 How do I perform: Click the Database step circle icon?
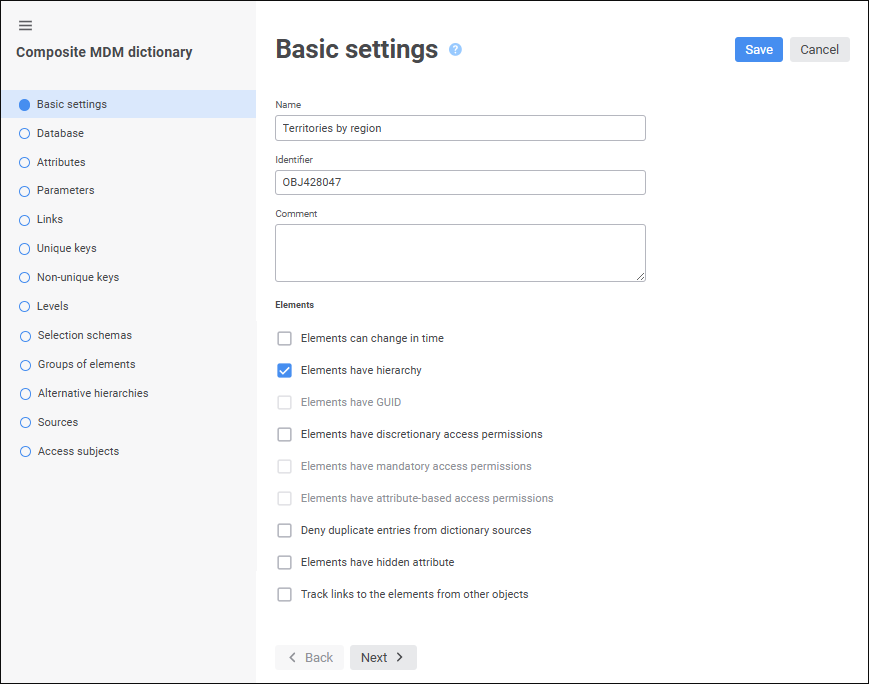coord(25,133)
